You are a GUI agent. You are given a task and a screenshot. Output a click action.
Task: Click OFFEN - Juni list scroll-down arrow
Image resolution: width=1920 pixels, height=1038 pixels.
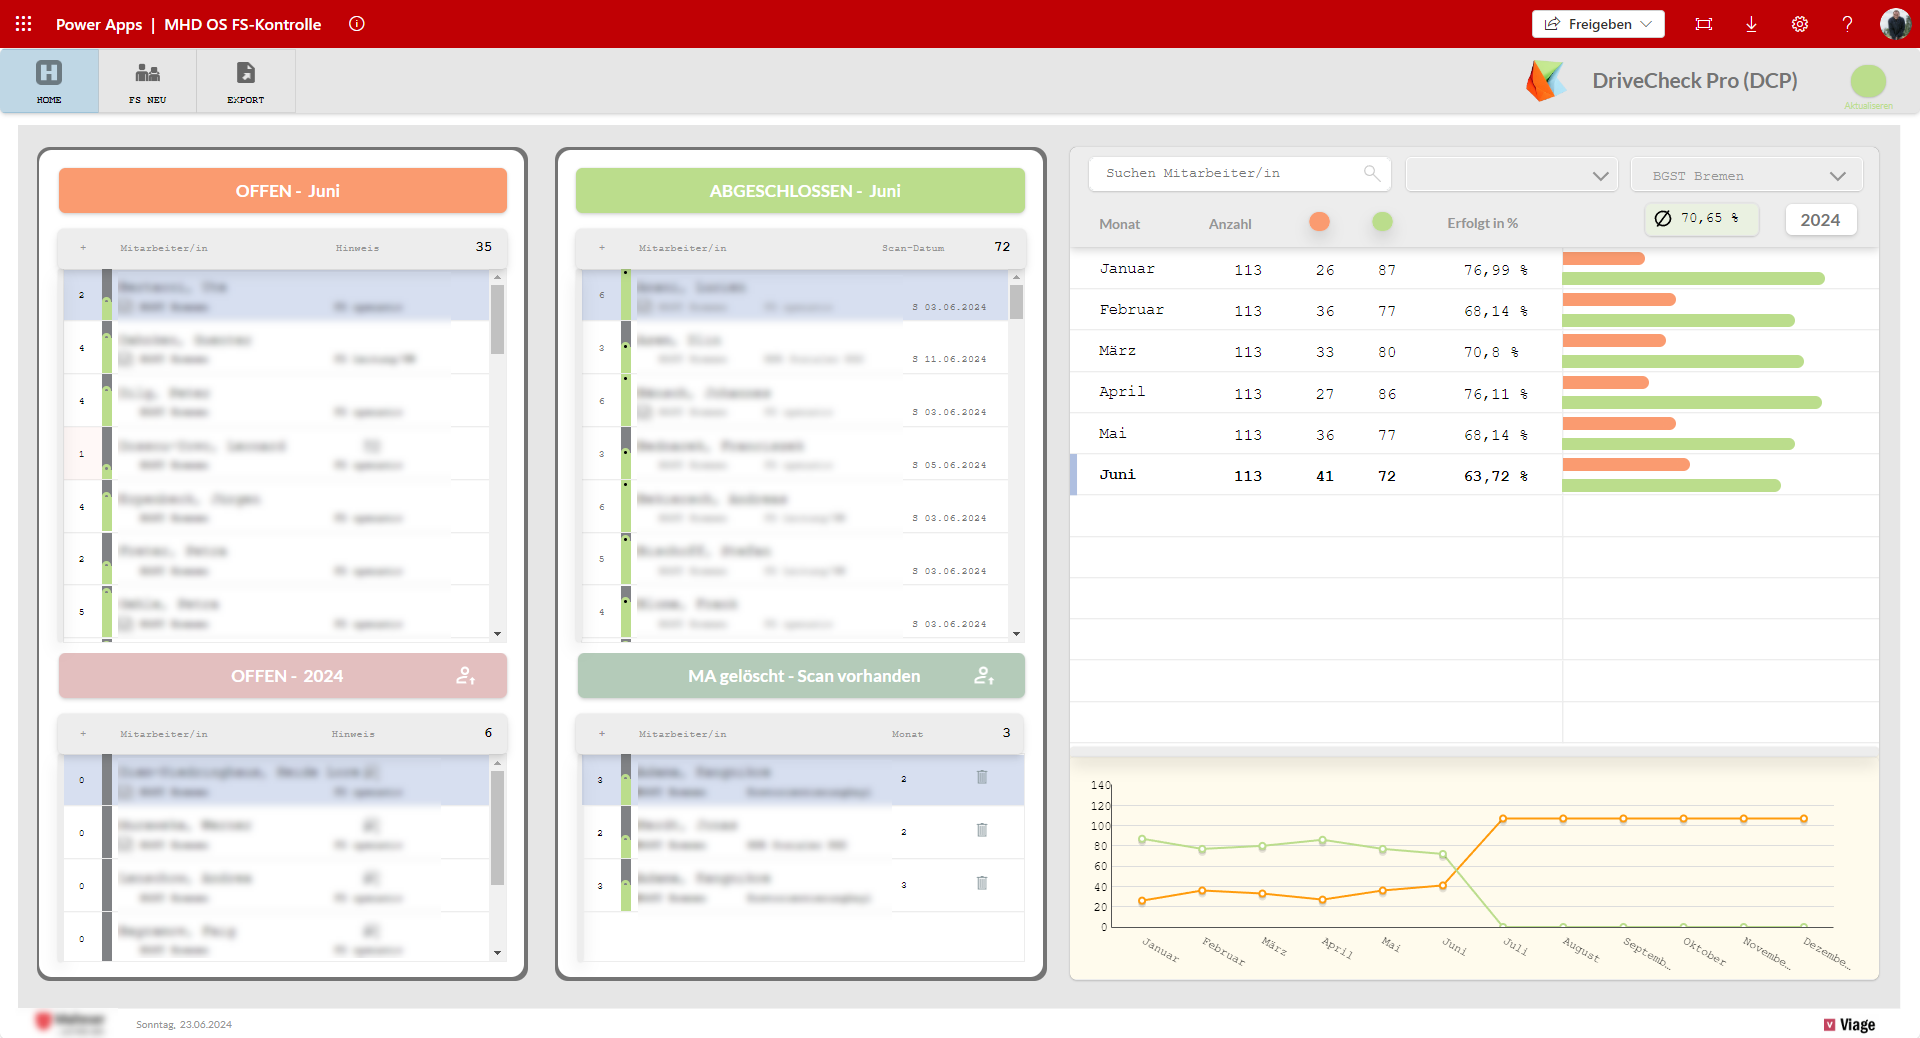[x=497, y=634]
